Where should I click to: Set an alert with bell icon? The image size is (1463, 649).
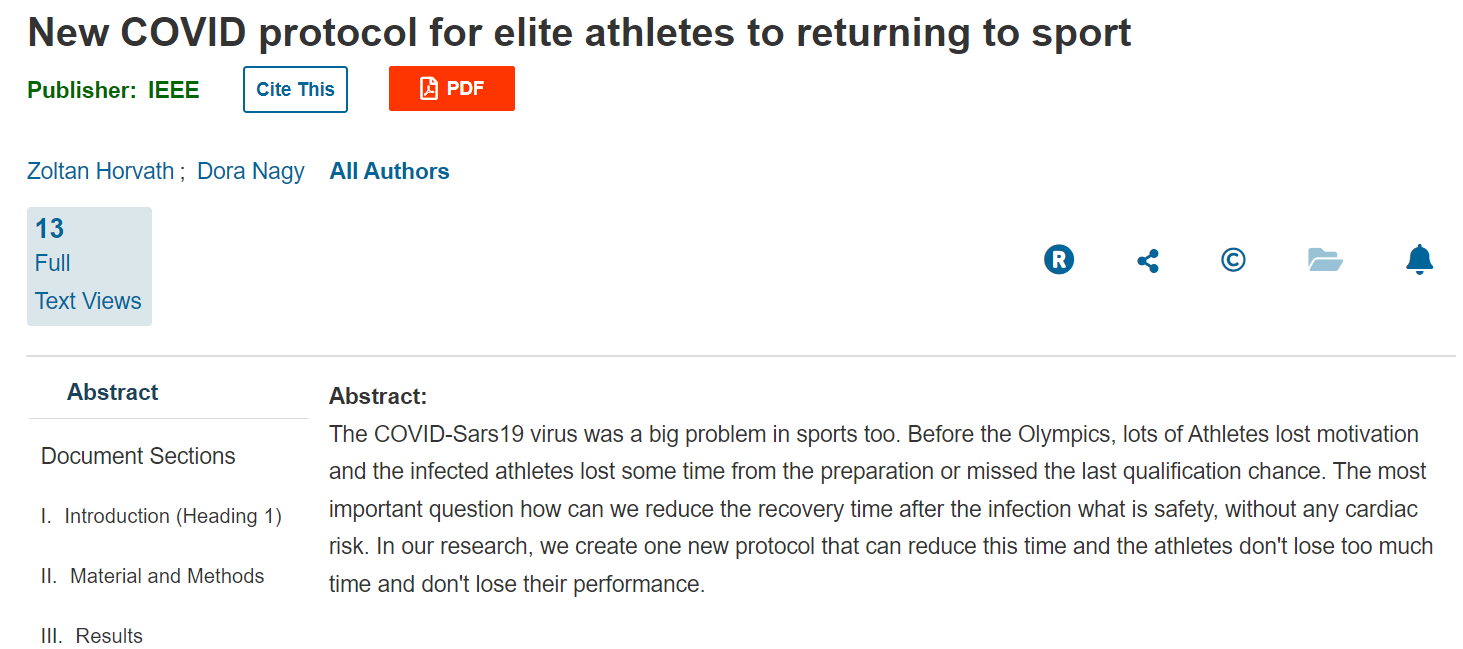tap(1419, 260)
